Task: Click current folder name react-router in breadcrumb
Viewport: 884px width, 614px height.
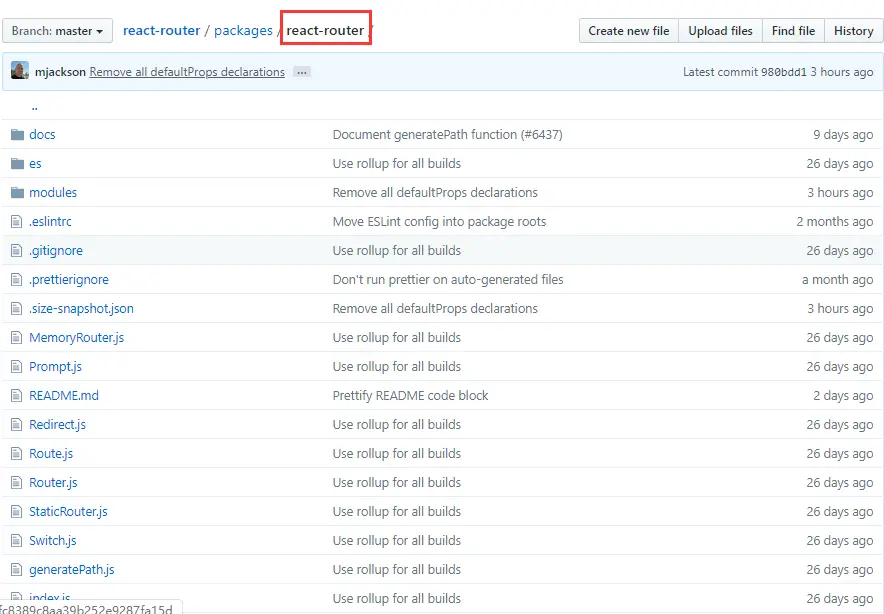Action: [x=325, y=30]
